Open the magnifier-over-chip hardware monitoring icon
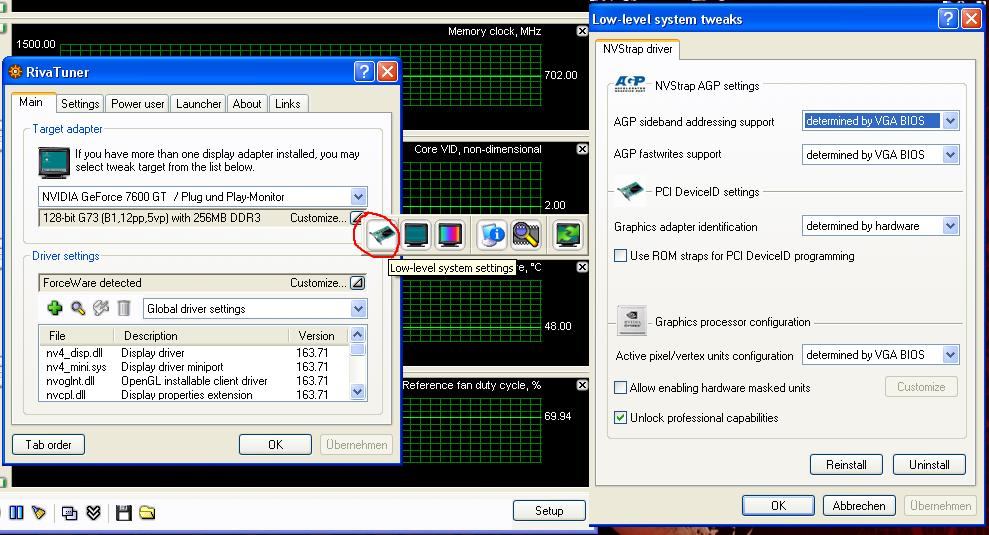The image size is (989, 535). pyautogui.click(x=525, y=235)
